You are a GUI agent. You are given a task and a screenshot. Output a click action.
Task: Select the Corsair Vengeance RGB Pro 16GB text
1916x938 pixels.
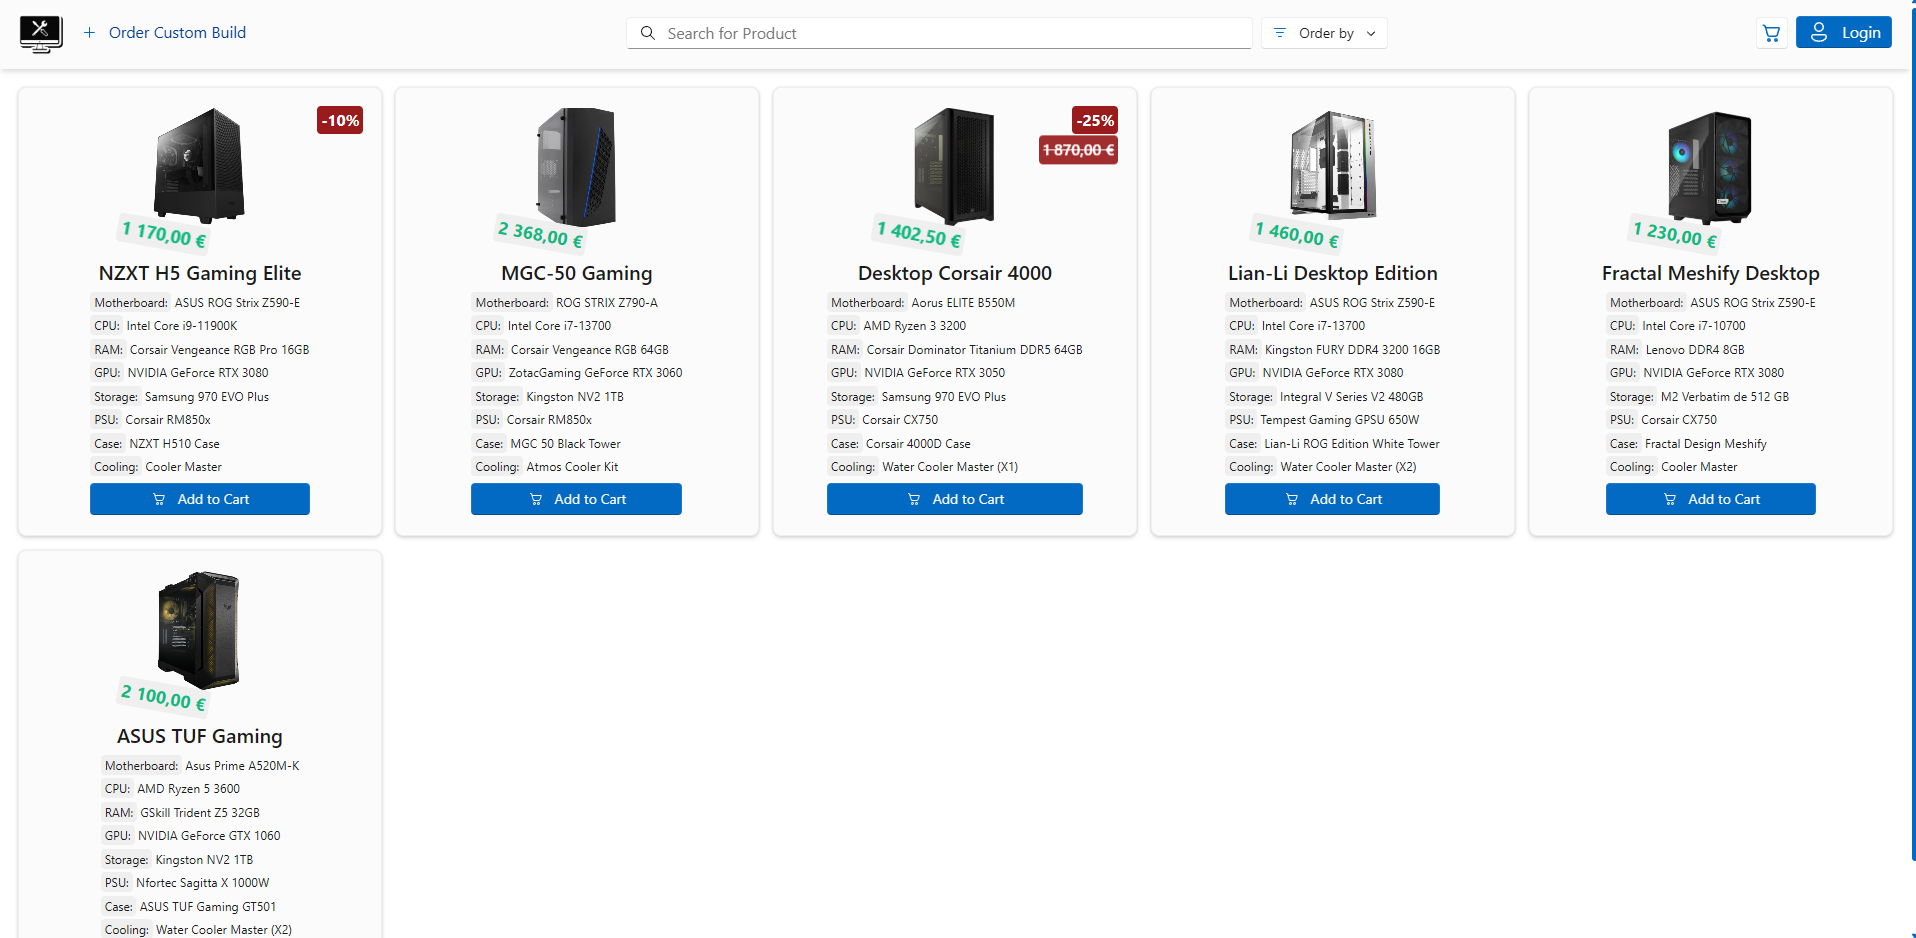pyautogui.click(x=220, y=350)
